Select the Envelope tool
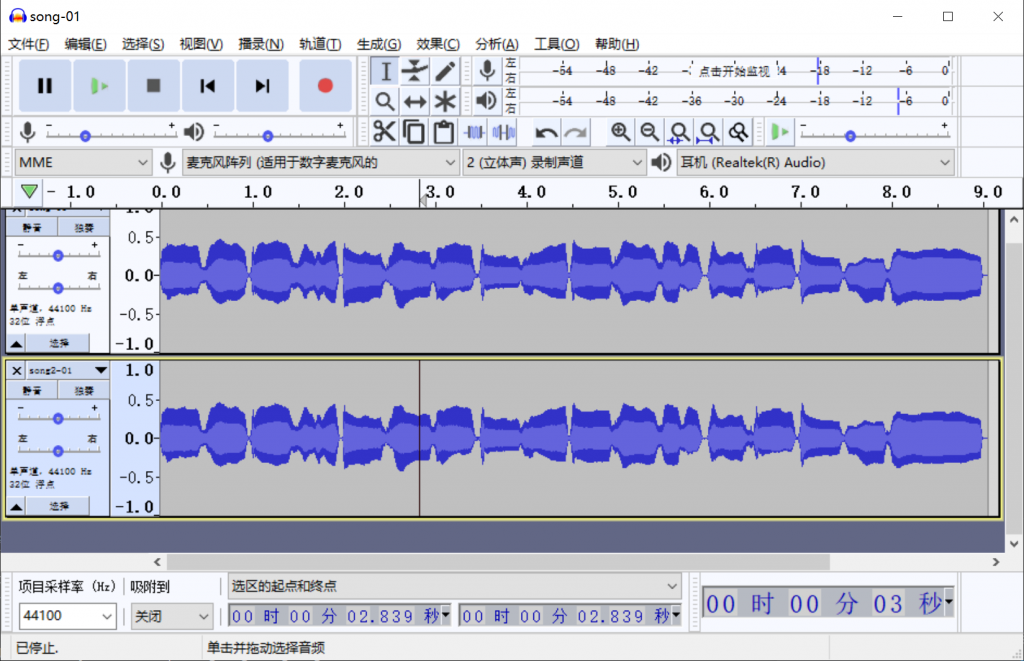This screenshot has height=661, width=1024. pyautogui.click(x=414, y=71)
